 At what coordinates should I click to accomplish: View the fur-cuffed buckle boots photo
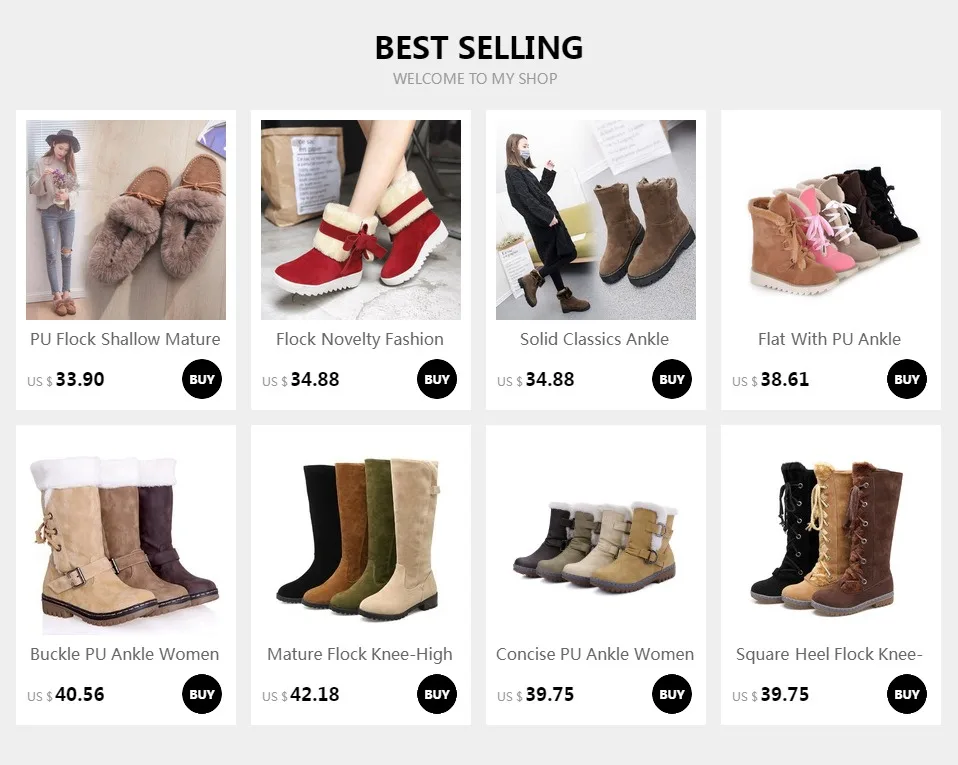pos(126,535)
